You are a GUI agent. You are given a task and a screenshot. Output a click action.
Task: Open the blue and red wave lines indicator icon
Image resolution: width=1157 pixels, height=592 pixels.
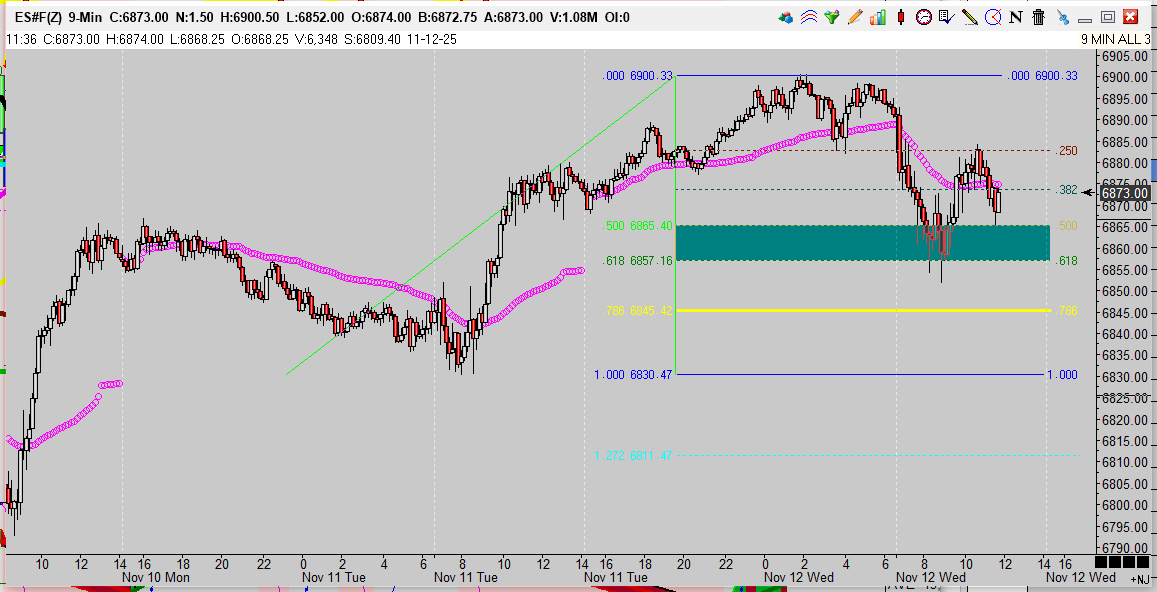pyautogui.click(x=809, y=17)
